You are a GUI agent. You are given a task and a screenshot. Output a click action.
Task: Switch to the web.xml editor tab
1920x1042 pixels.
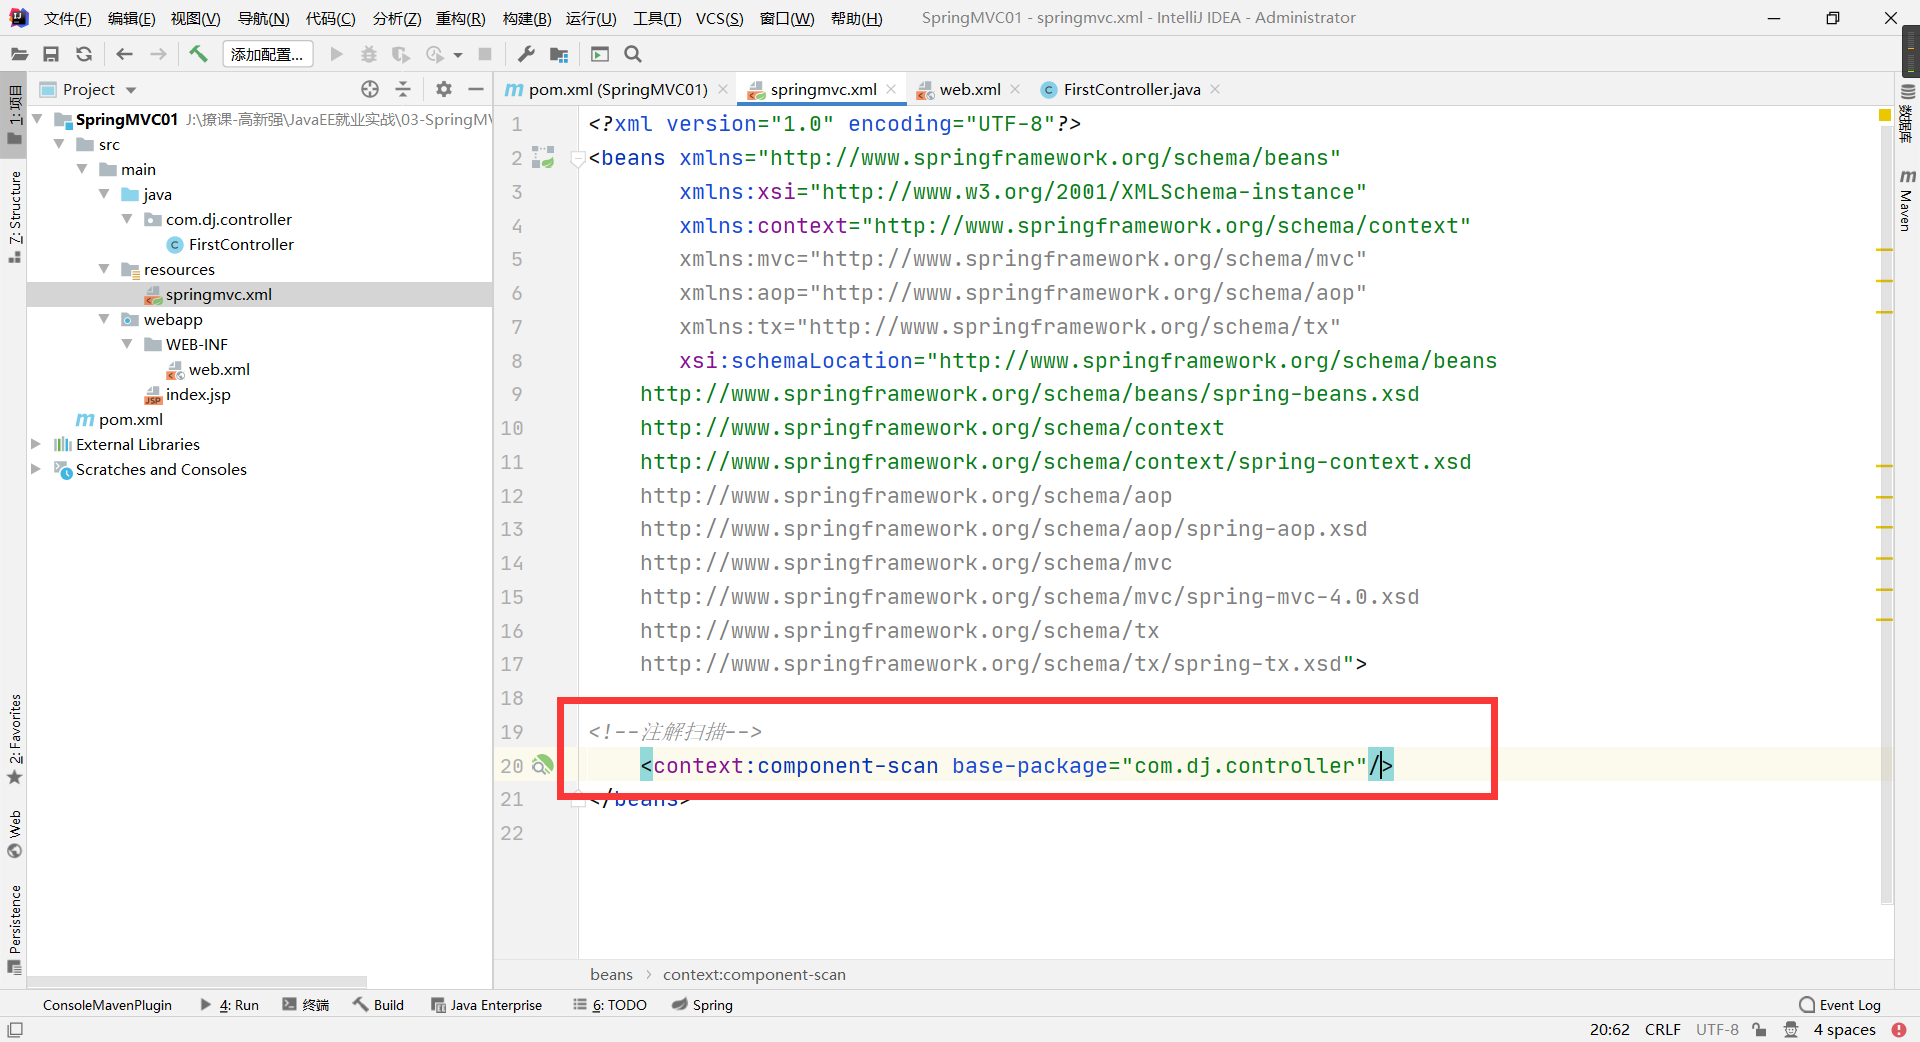(969, 89)
